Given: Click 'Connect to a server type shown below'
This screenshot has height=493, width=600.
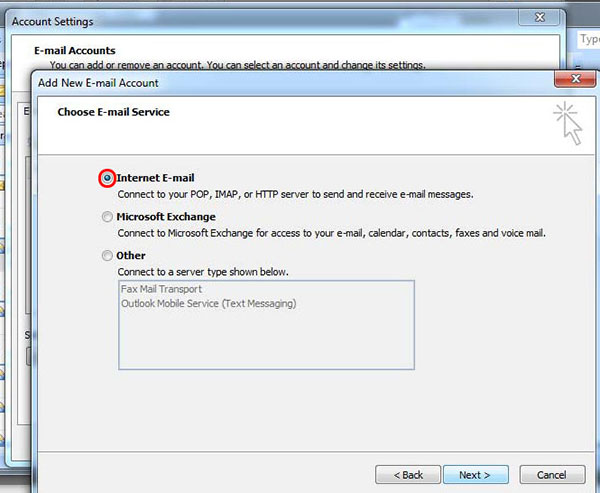Looking at the screenshot, I should (x=203, y=272).
